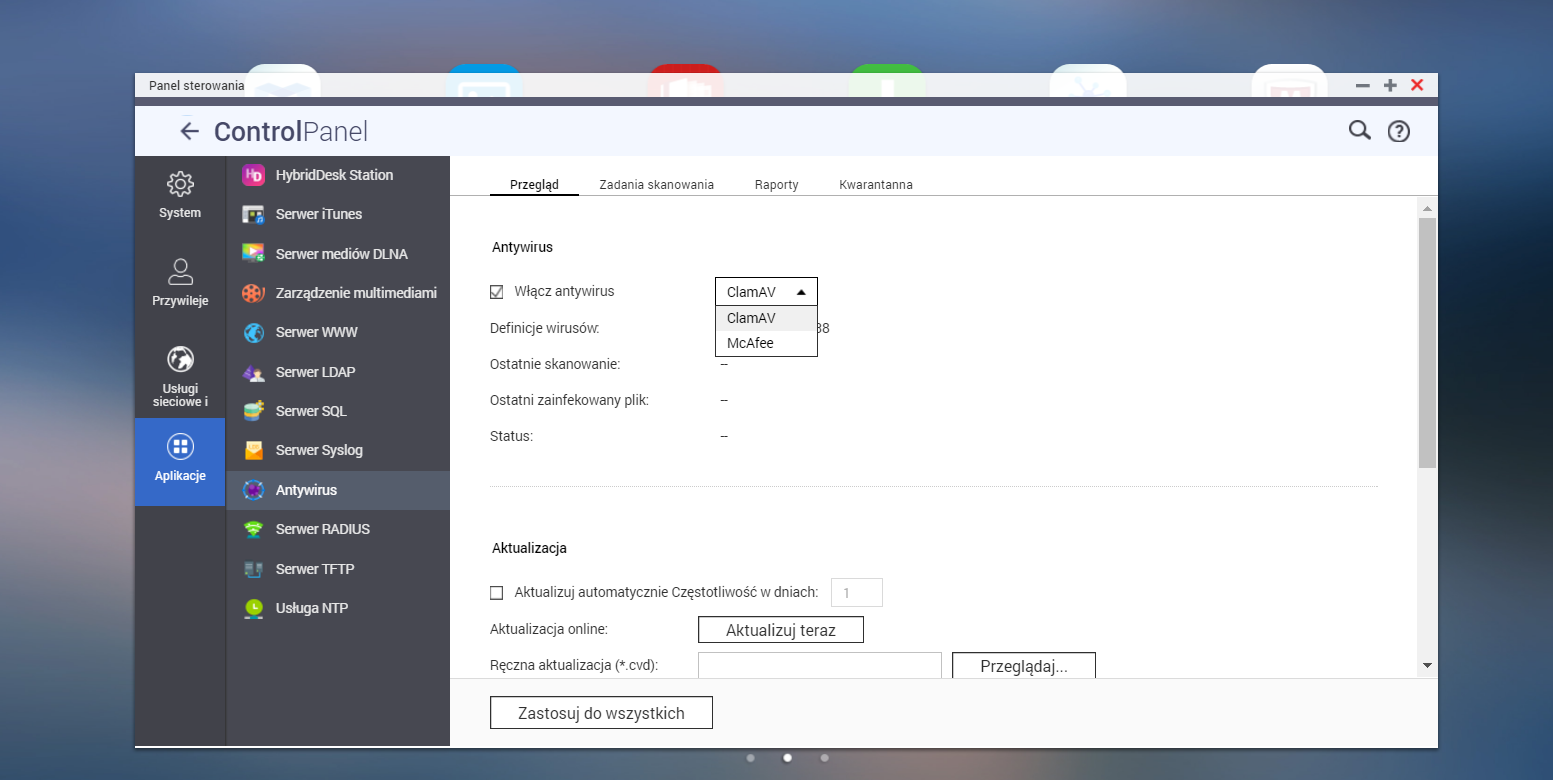
Task: Open the Kwarantanna tab
Action: point(875,185)
